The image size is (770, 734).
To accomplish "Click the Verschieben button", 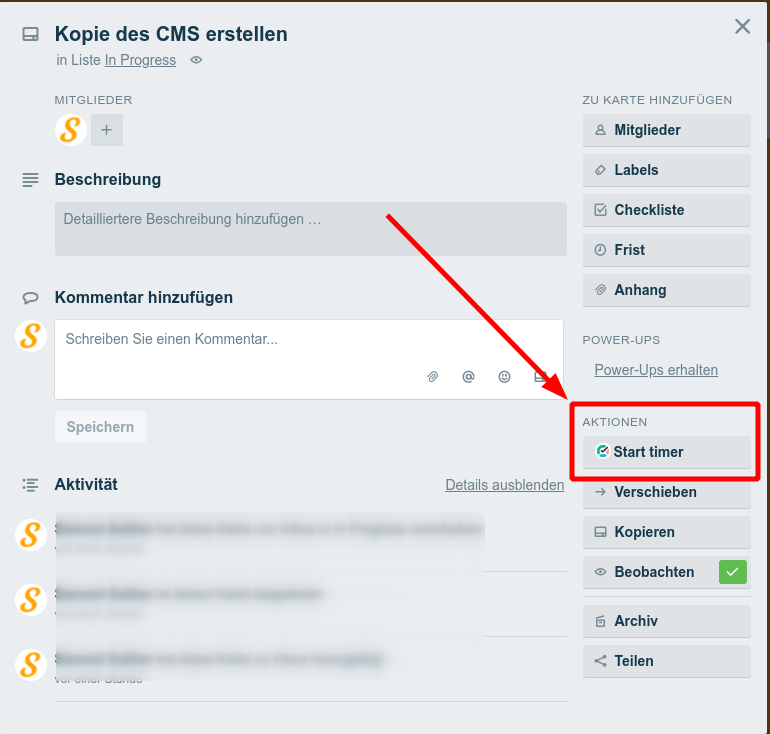I will [666, 492].
